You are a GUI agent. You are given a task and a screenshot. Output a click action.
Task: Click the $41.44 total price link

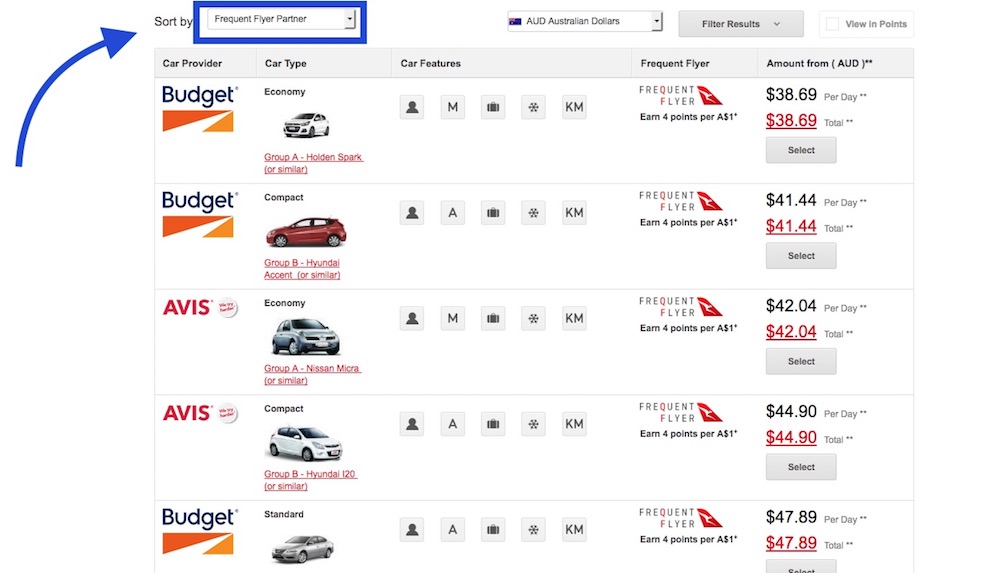click(x=791, y=227)
